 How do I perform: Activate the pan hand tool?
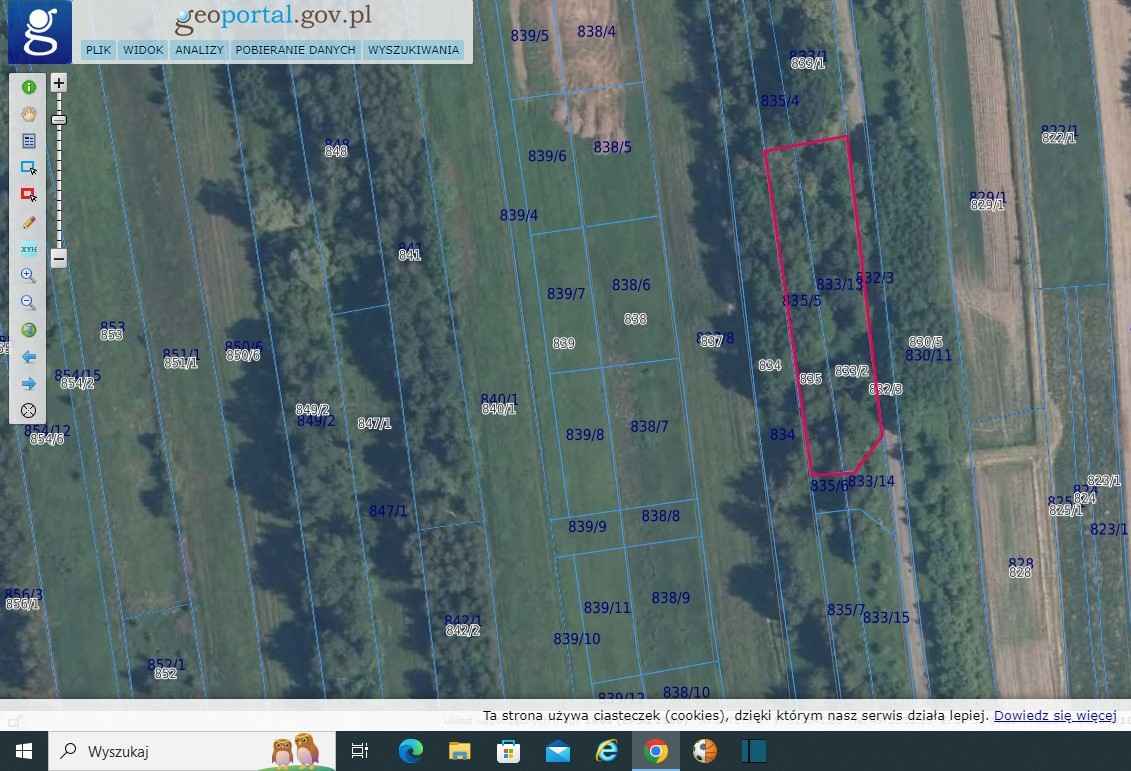tap(29, 114)
